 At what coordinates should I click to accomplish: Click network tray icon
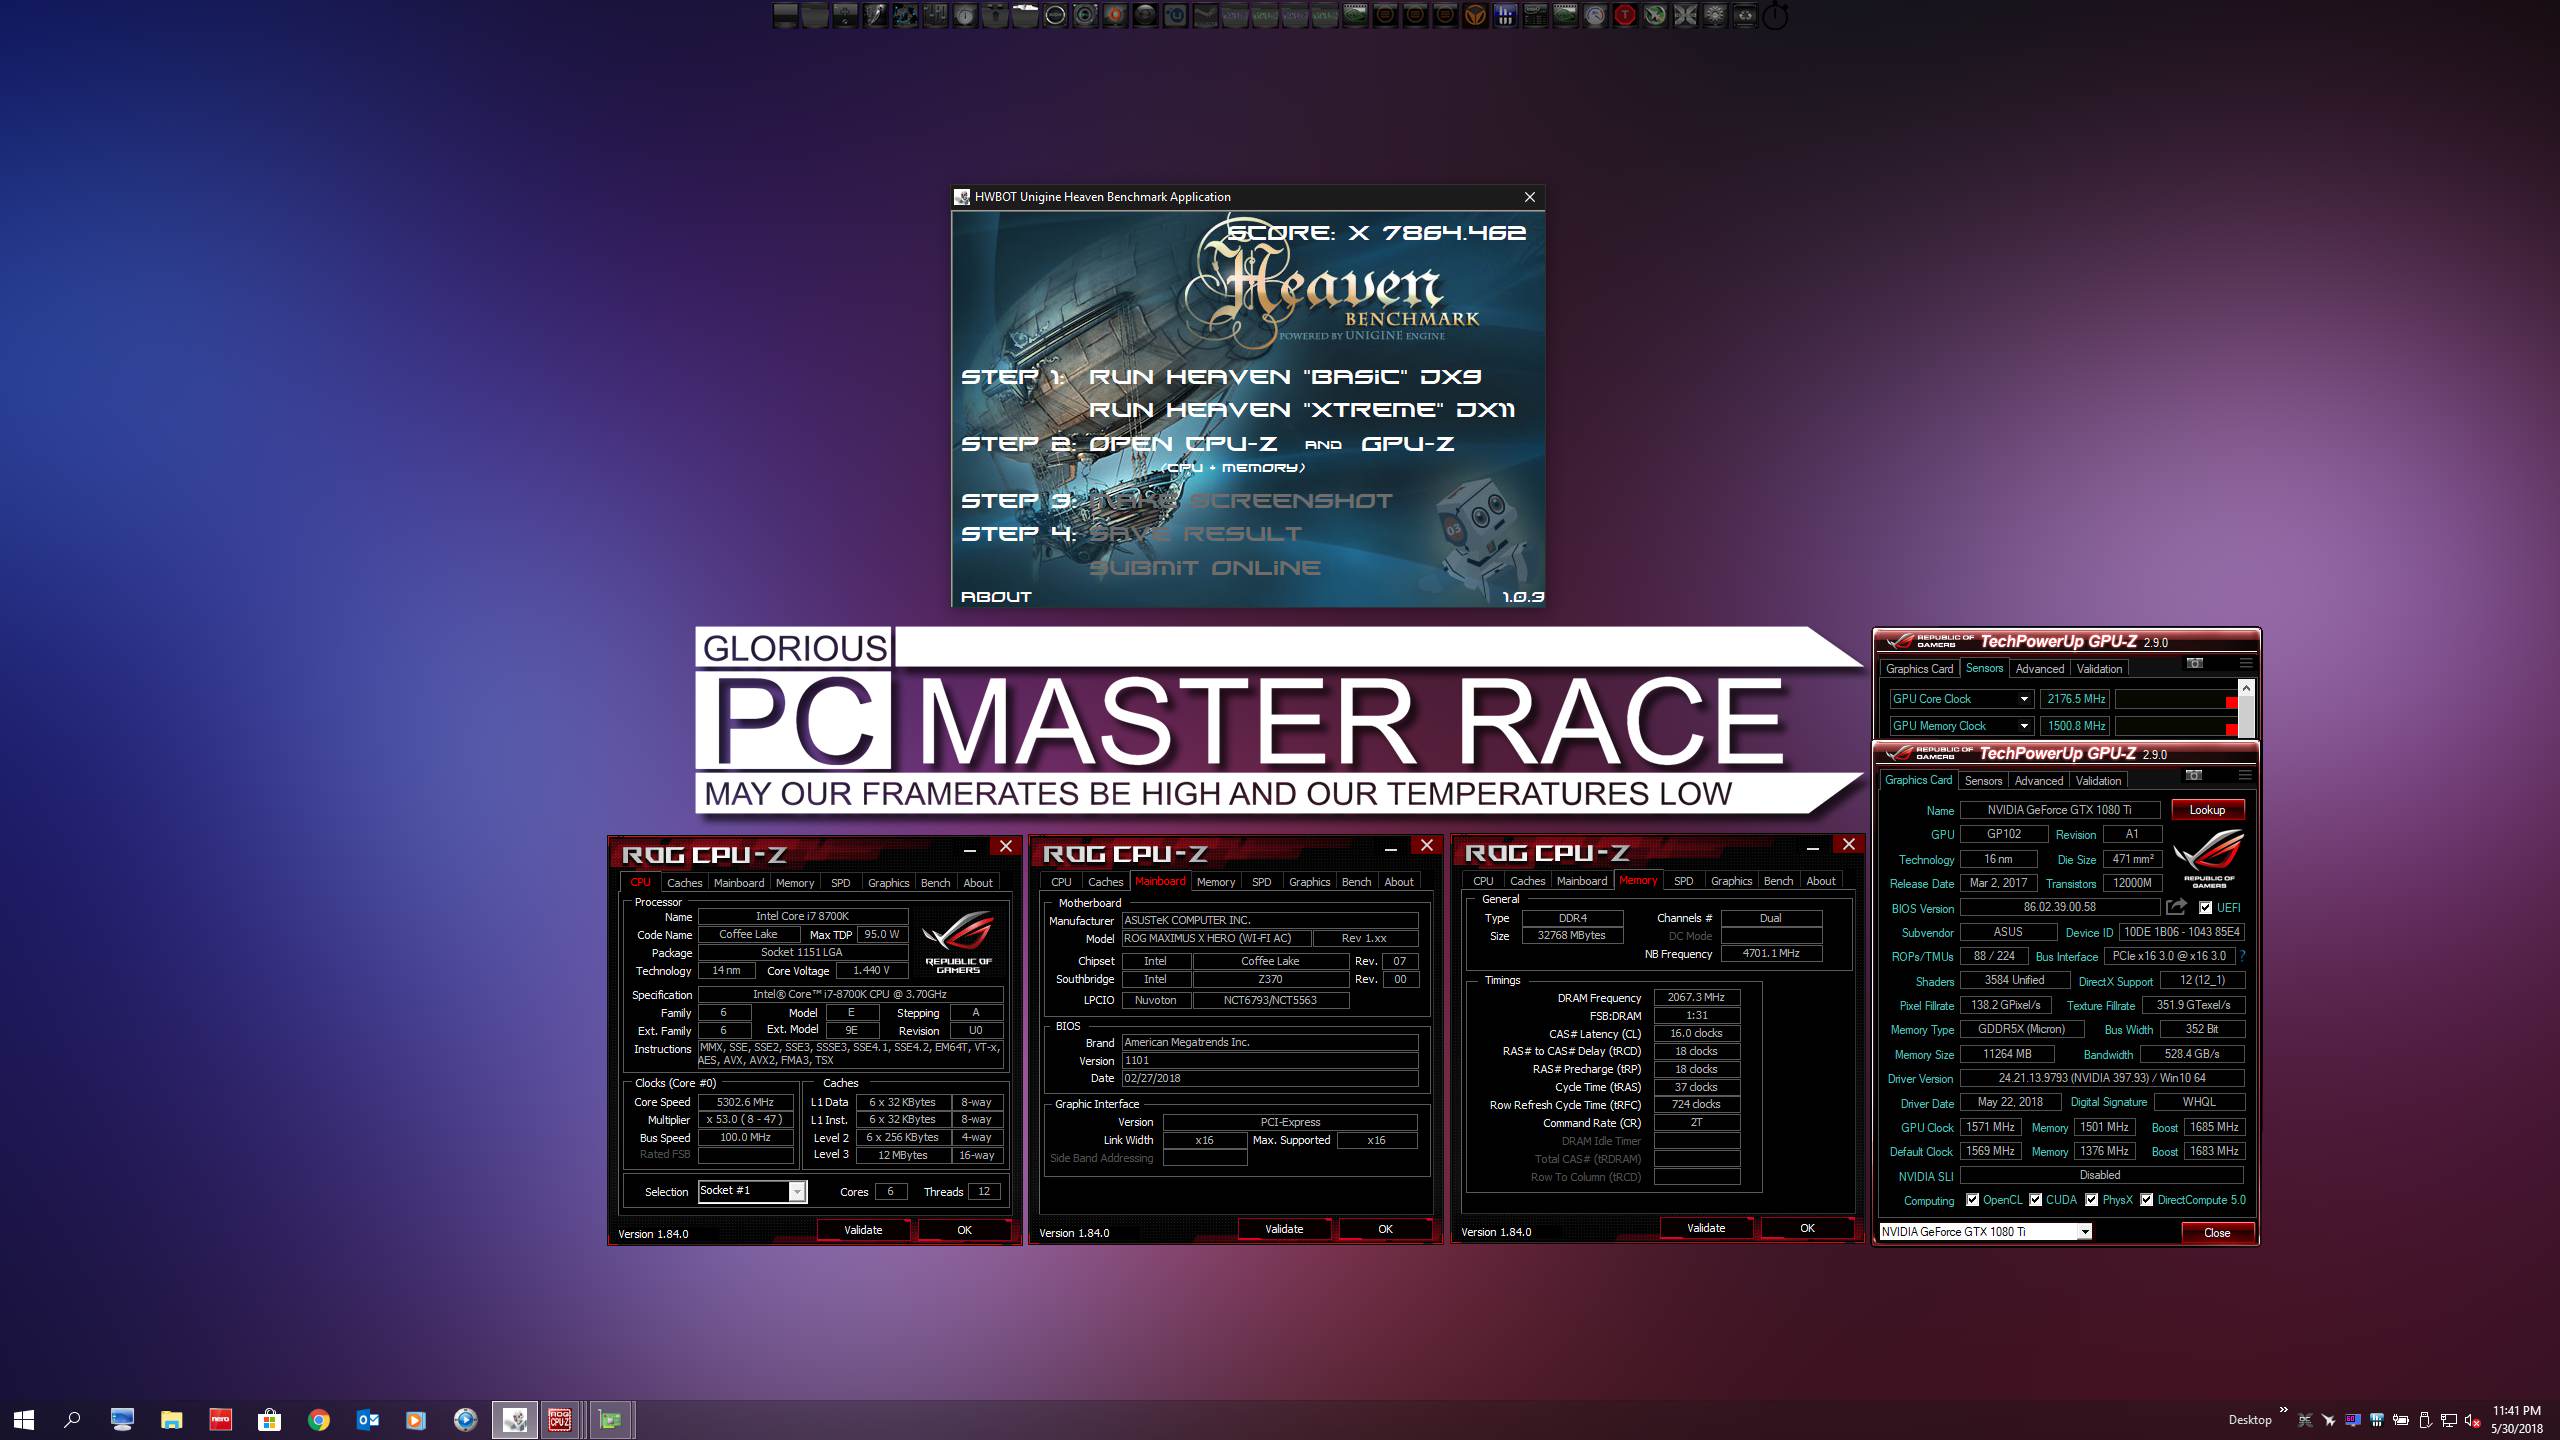click(x=2448, y=1420)
